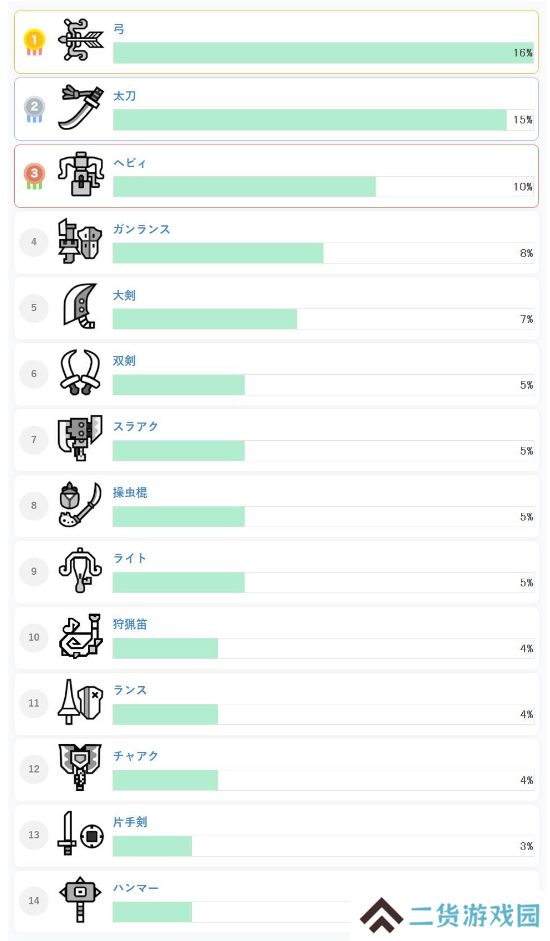Click the rank 10 number badge

[x=34, y=637]
